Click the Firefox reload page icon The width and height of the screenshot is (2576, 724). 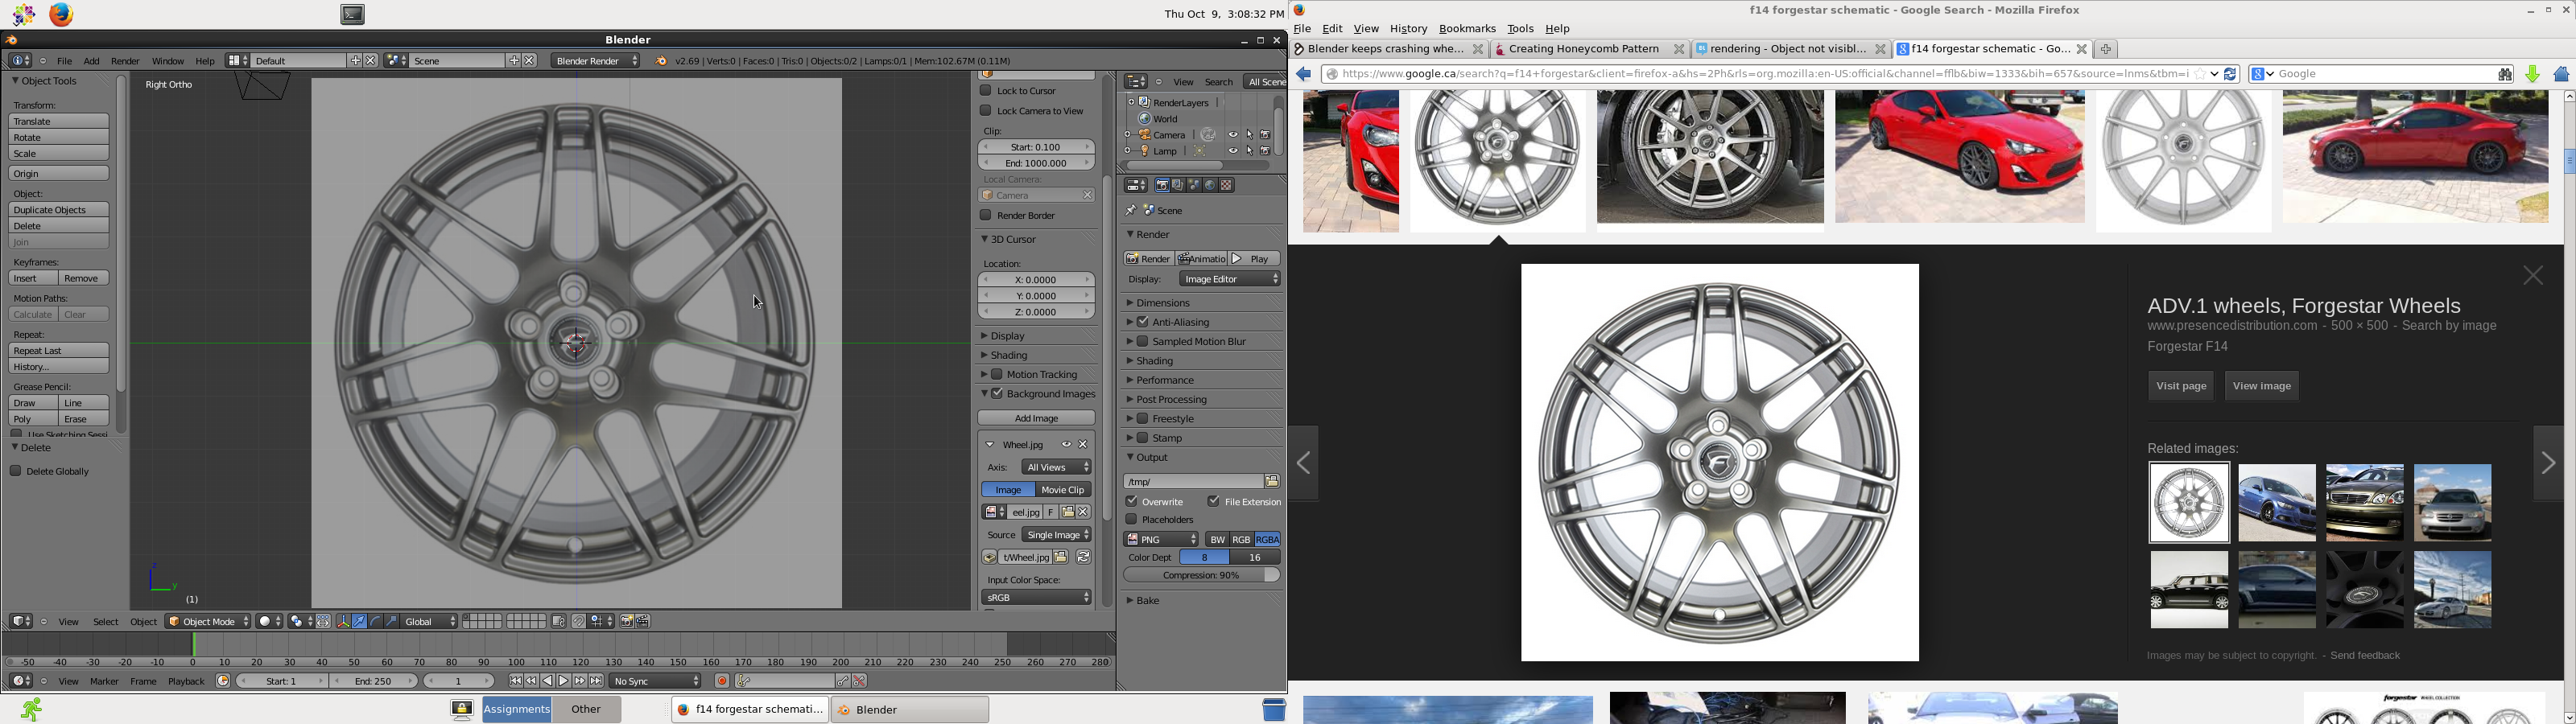click(x=2231, y=74)
